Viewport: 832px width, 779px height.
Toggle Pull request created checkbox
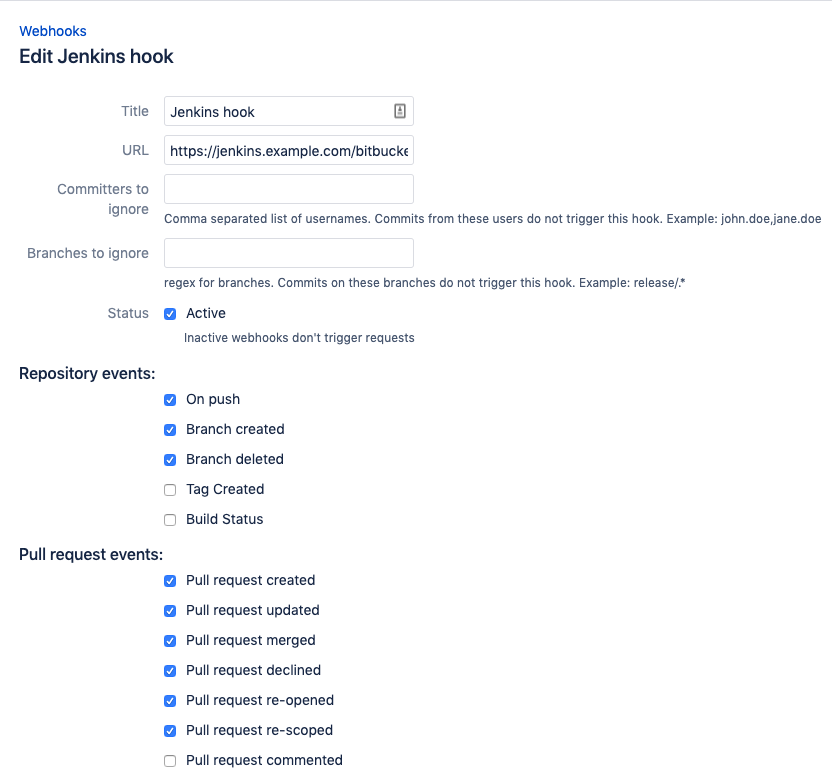170,581
